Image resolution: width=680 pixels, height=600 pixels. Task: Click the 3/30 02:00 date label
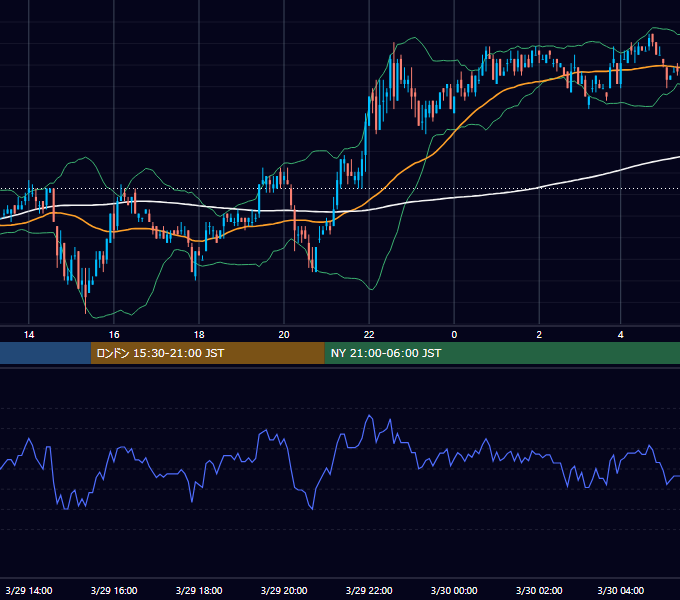[x=539, y=590]
